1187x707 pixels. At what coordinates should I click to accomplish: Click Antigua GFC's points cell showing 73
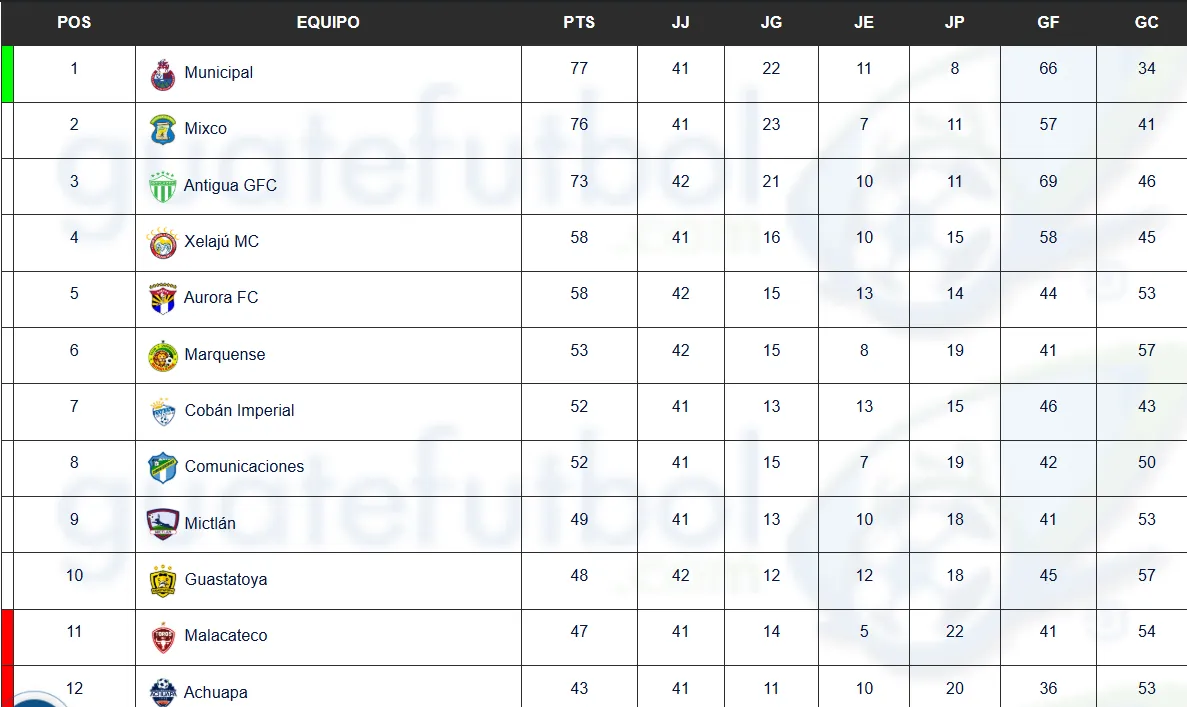579,181
